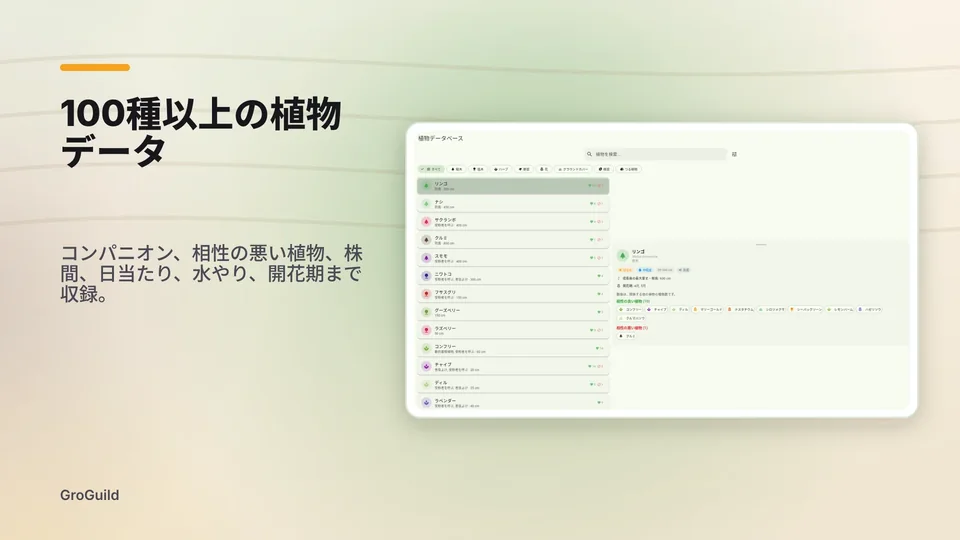Select the つる植物 filter chip
This screenshot has height=540, width=960.
(x=629, y=169)
